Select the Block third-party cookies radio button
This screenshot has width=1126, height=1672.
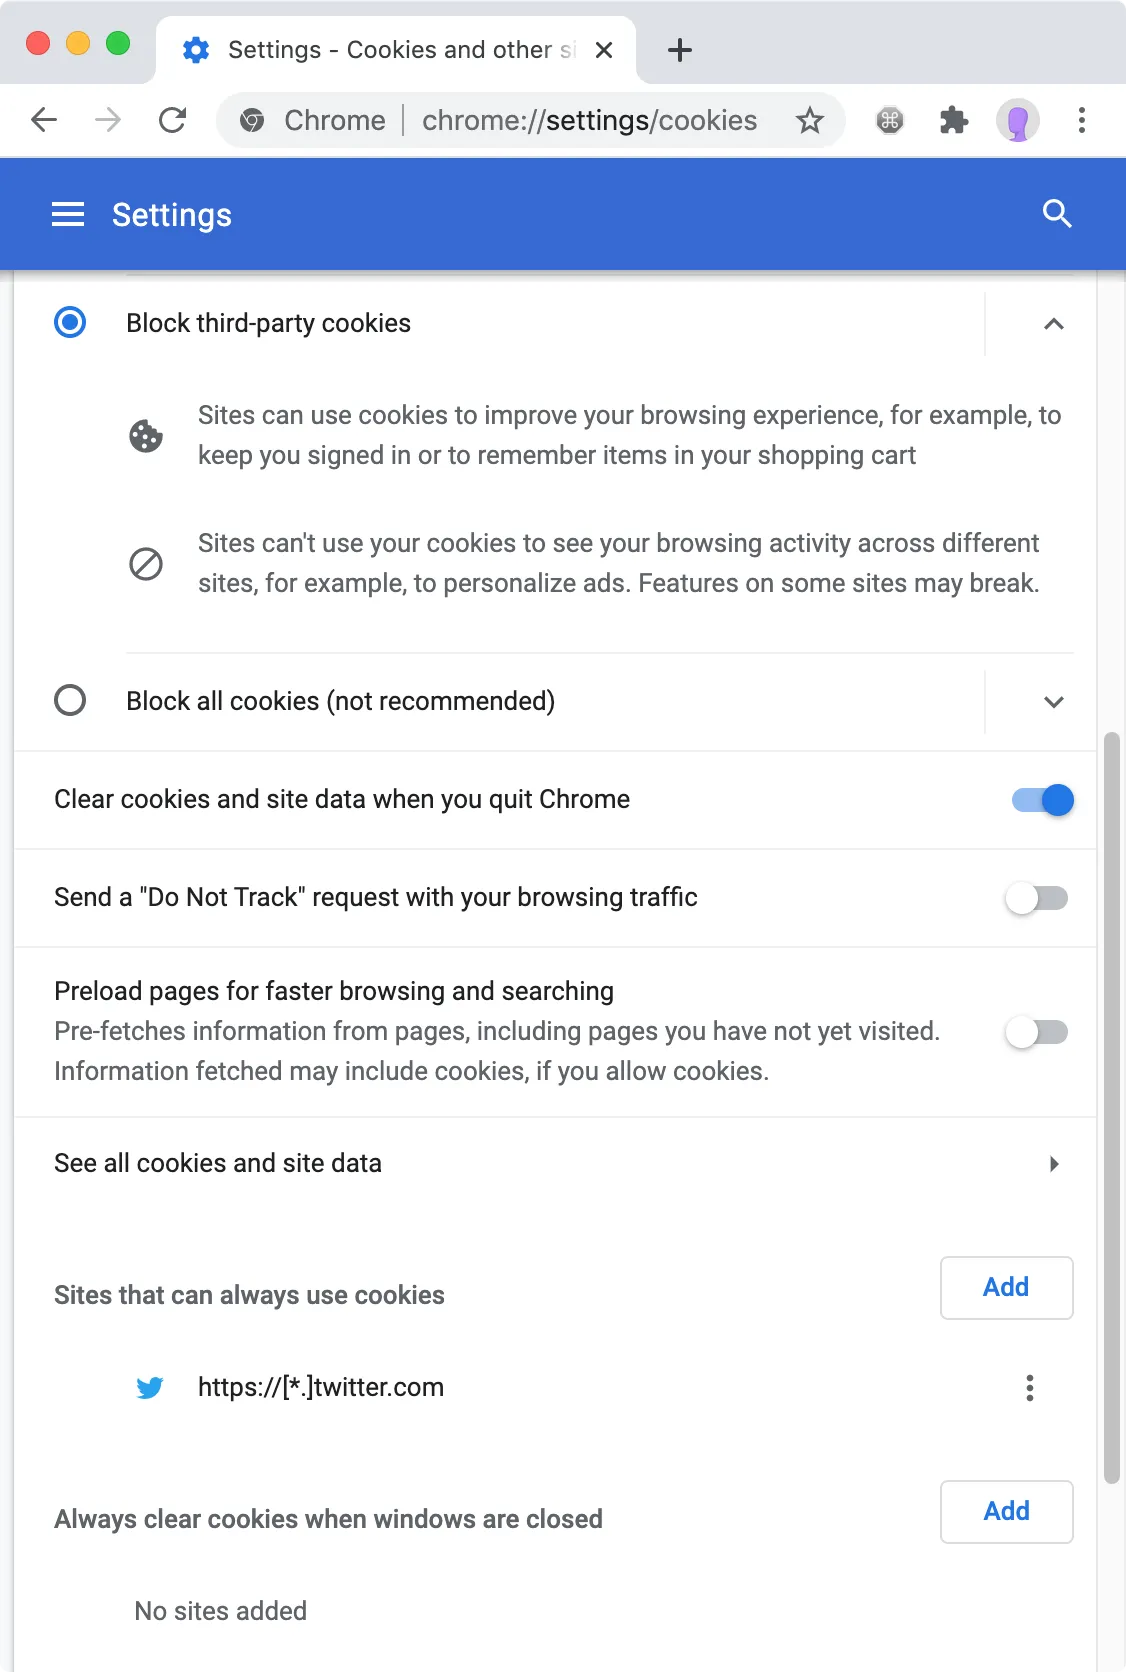[x=70, y=323]
